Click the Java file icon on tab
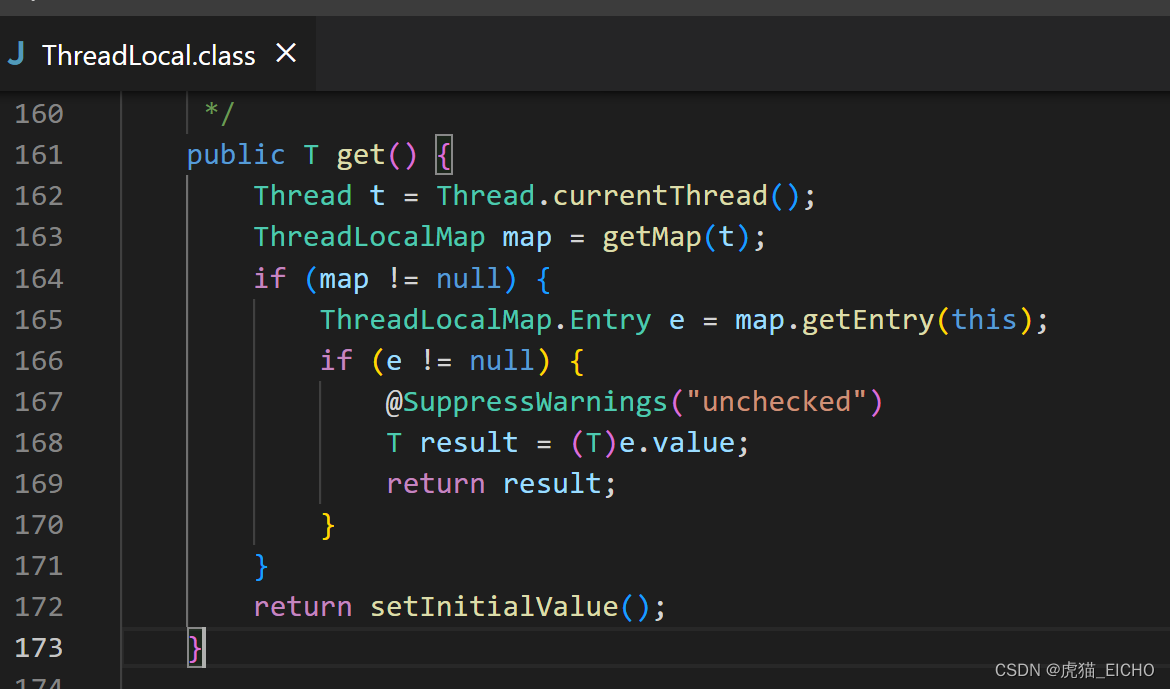 tap(16, 54)
